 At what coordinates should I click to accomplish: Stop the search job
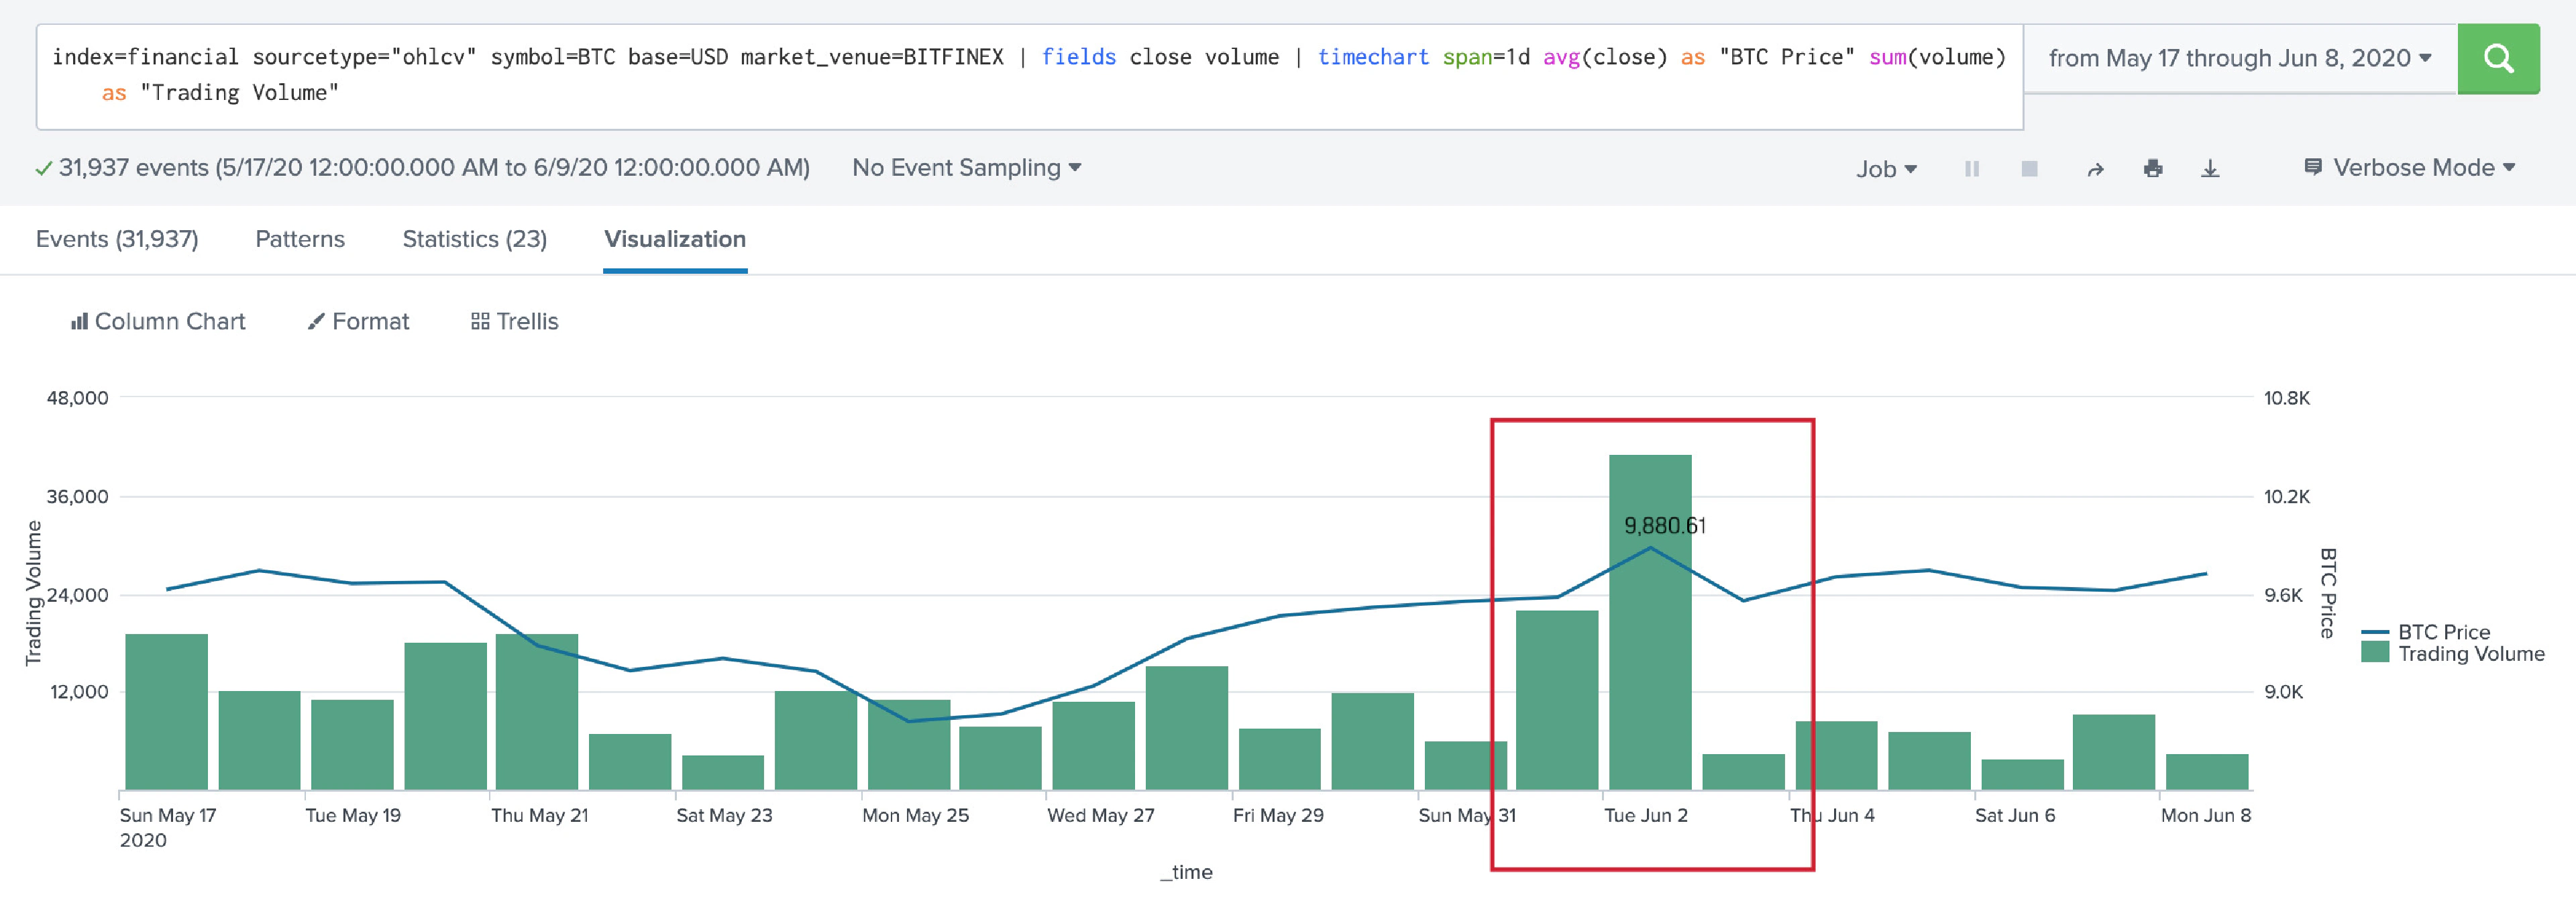tap(2029, 169)
